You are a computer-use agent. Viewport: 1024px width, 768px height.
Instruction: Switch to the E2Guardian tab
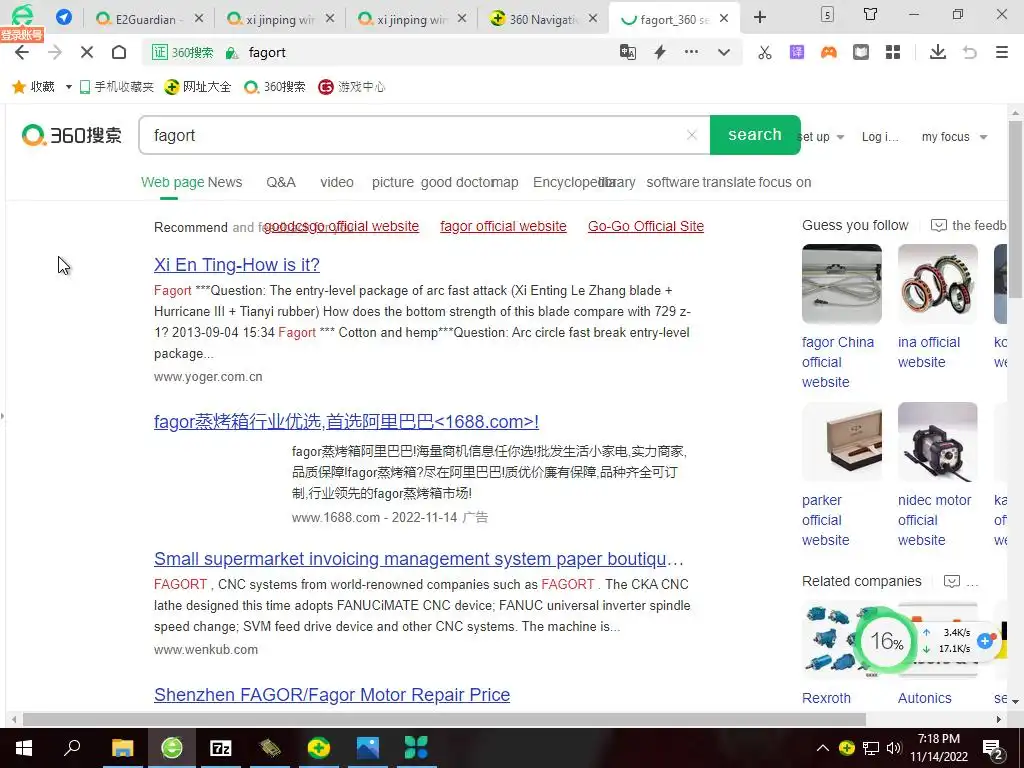click(146, 20)
